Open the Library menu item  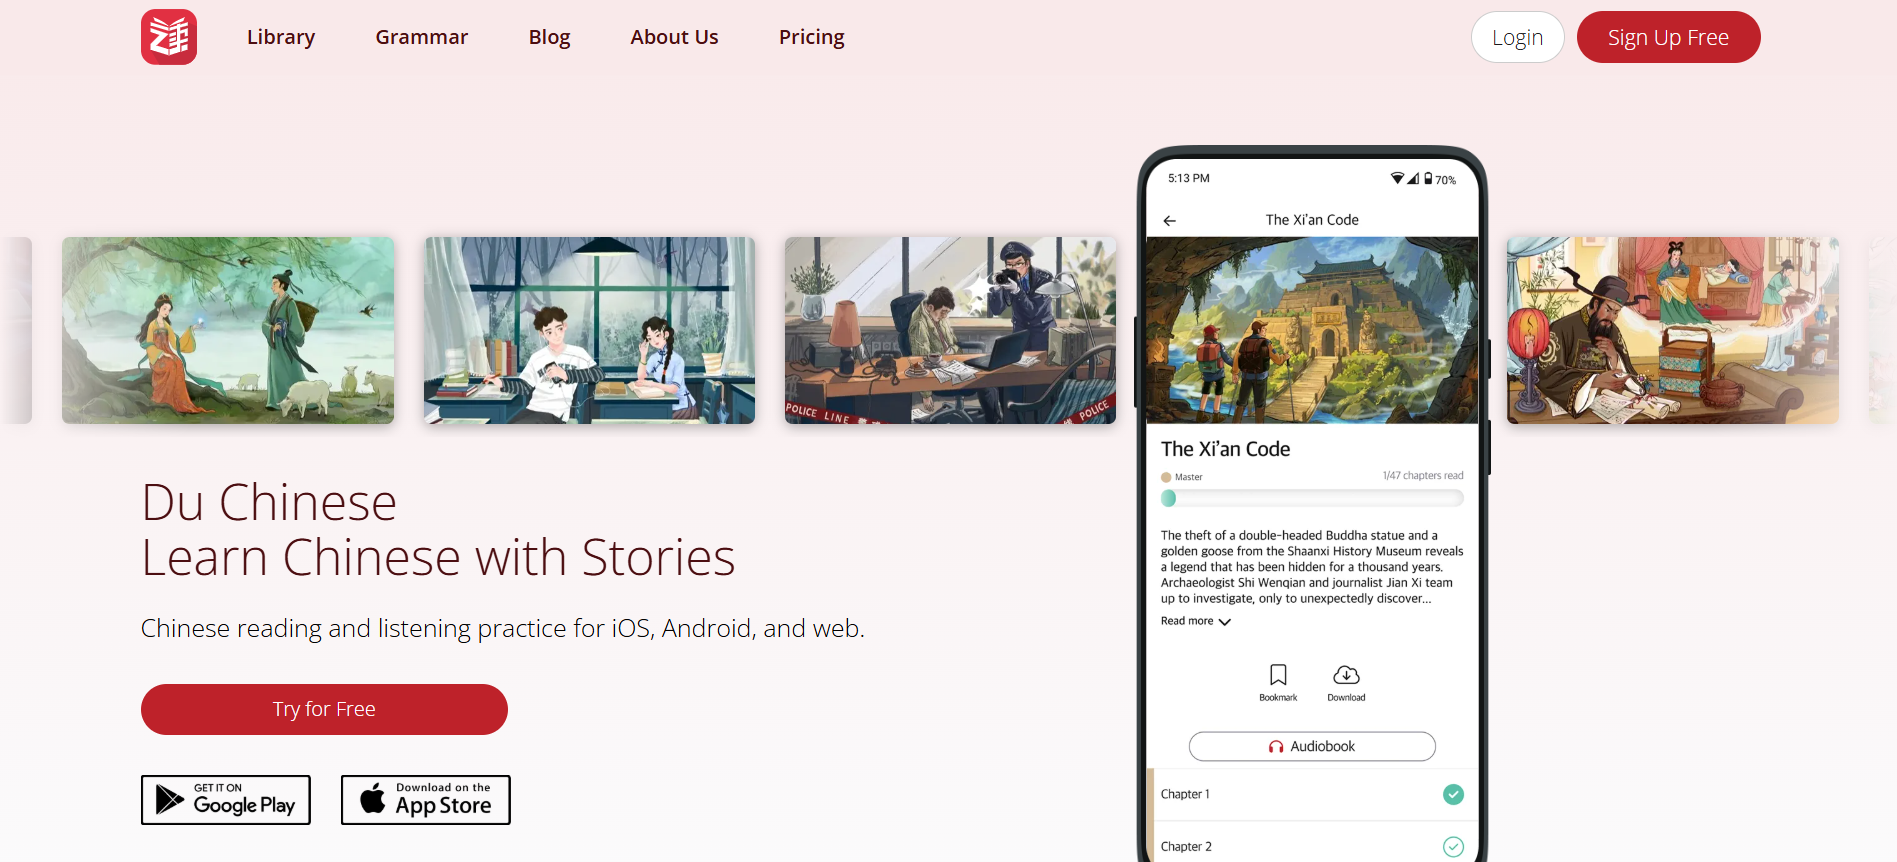click(x=281, y=37)
